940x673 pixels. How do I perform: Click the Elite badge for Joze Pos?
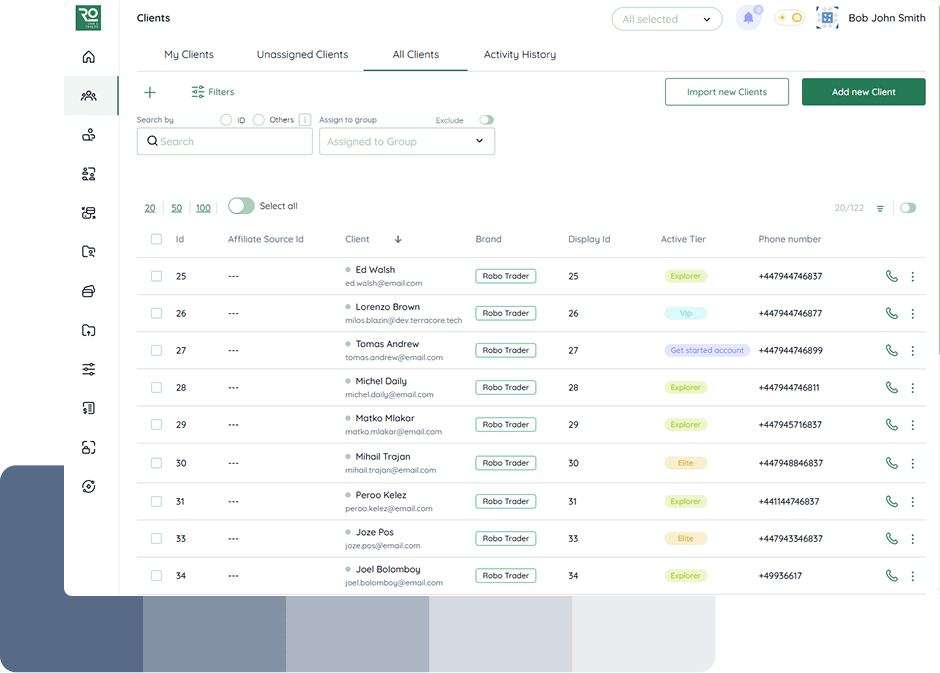click(x=686, y=539)
